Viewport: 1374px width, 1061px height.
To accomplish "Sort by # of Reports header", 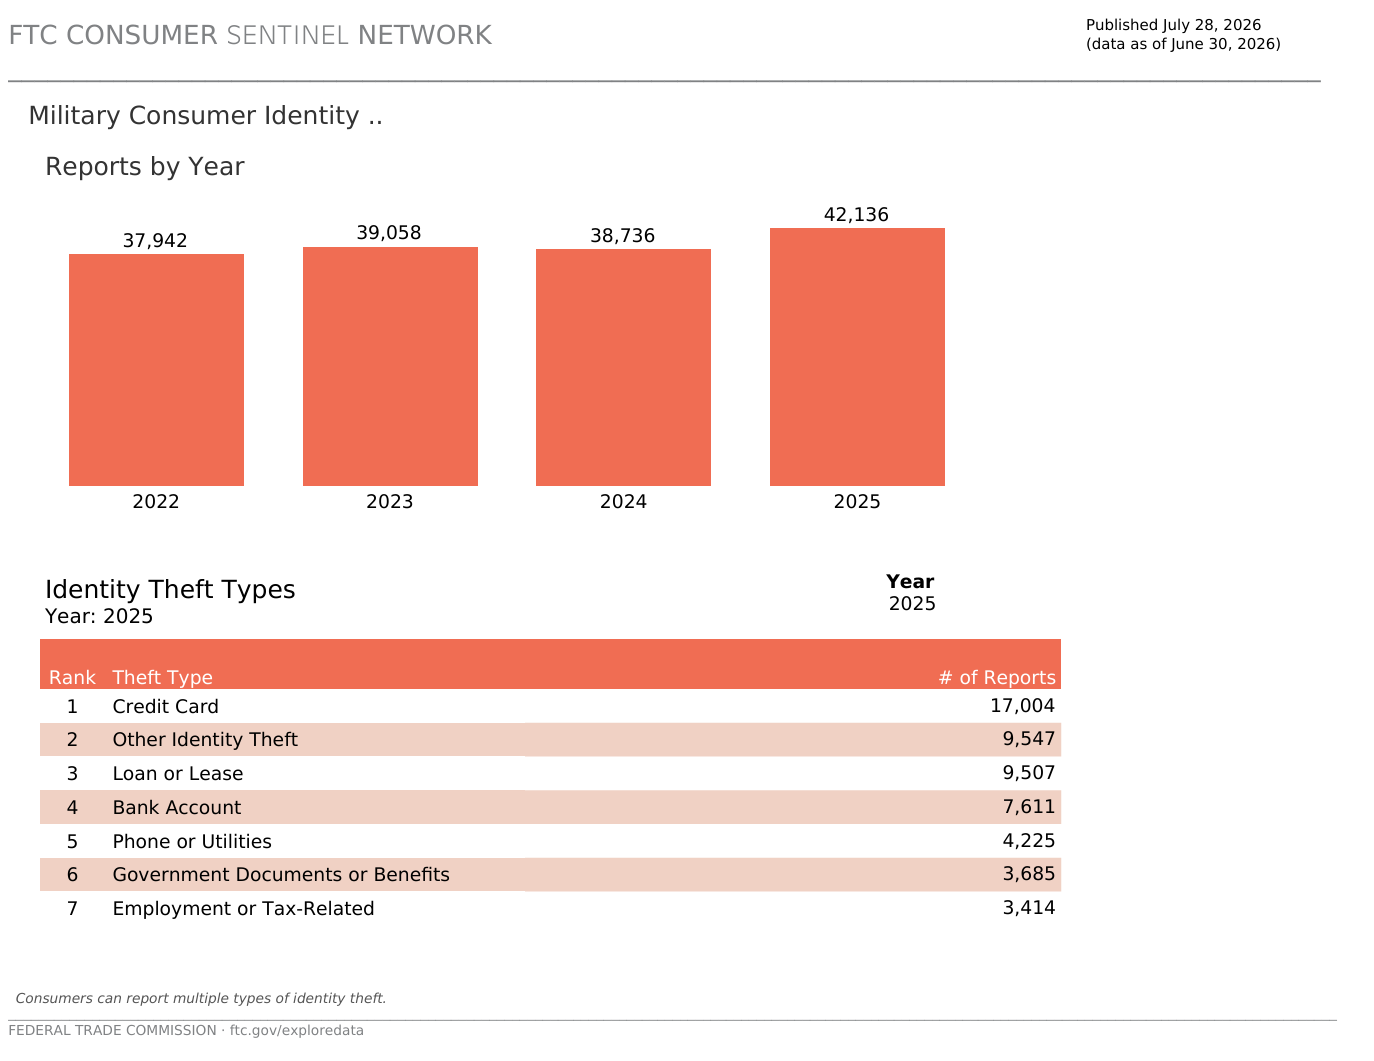I will pos(997,677).
